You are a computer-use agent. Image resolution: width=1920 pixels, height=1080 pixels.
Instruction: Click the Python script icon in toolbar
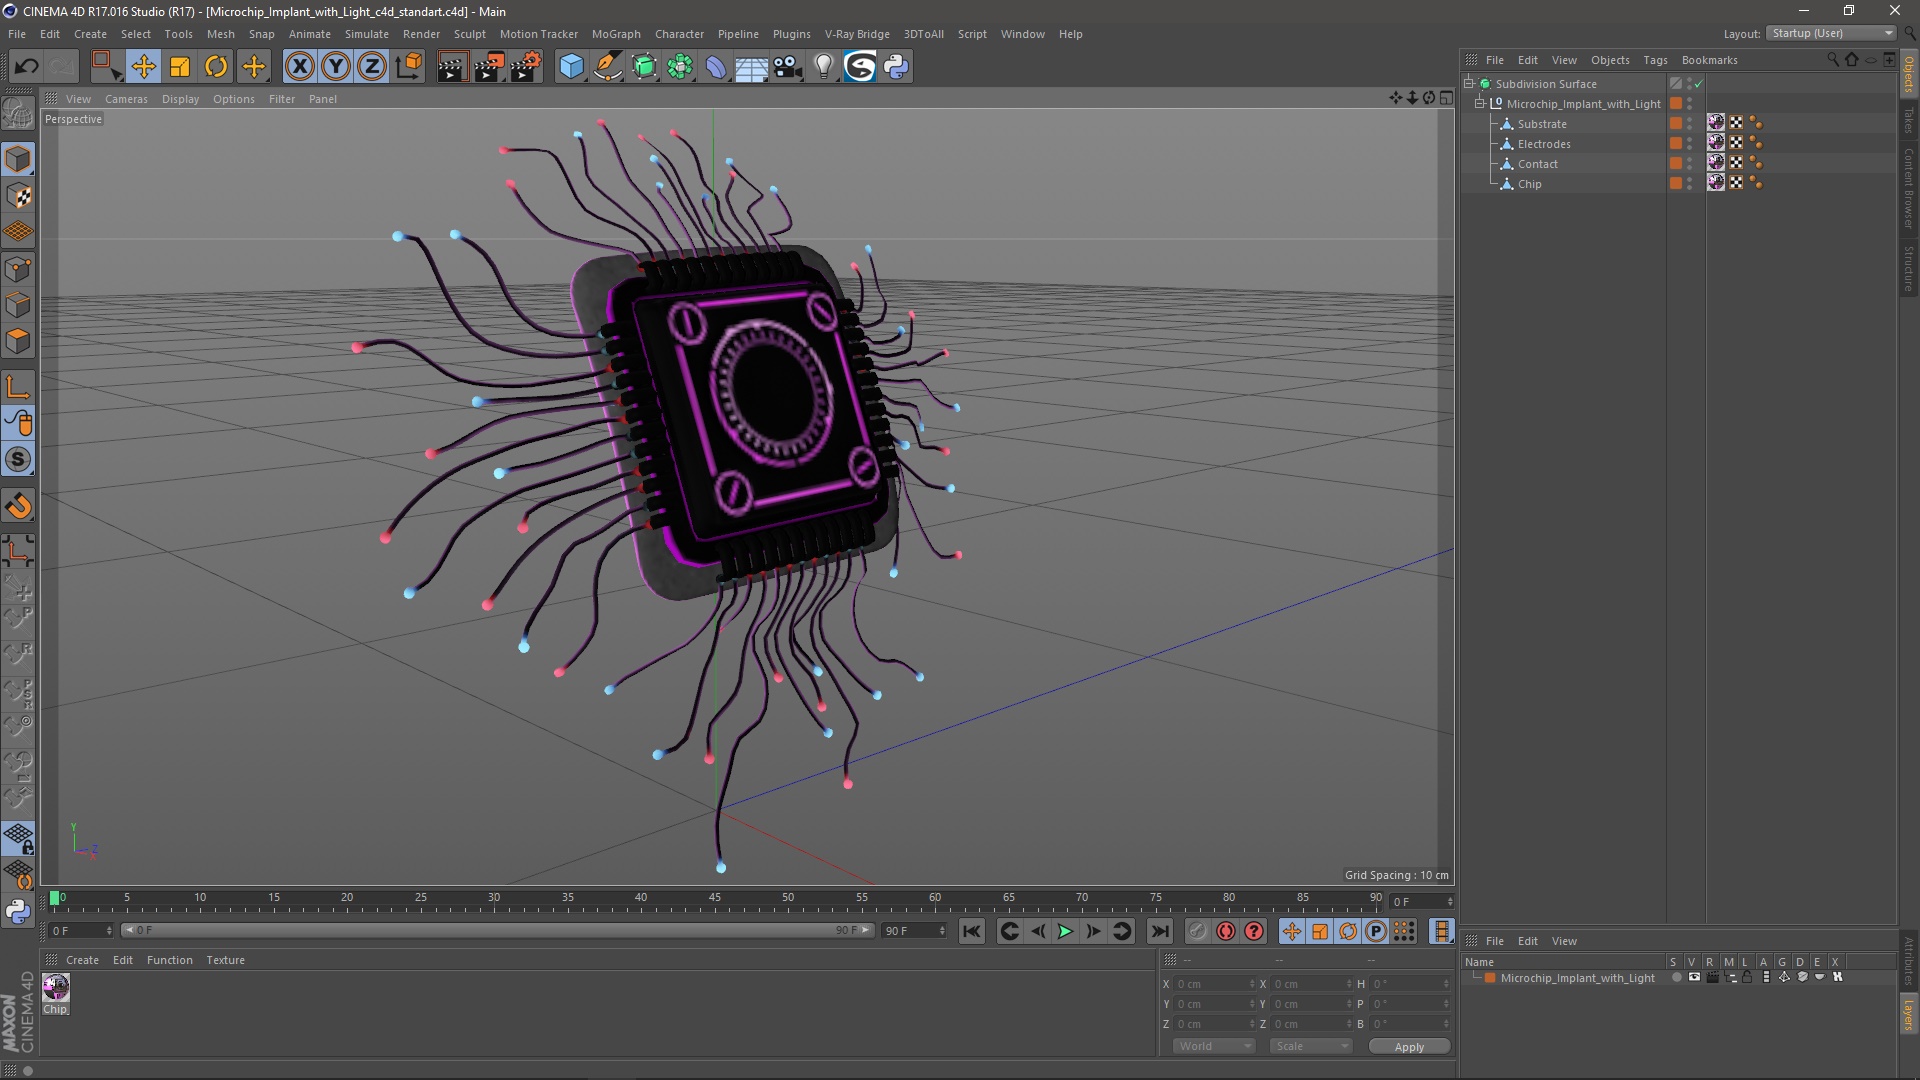896,67
